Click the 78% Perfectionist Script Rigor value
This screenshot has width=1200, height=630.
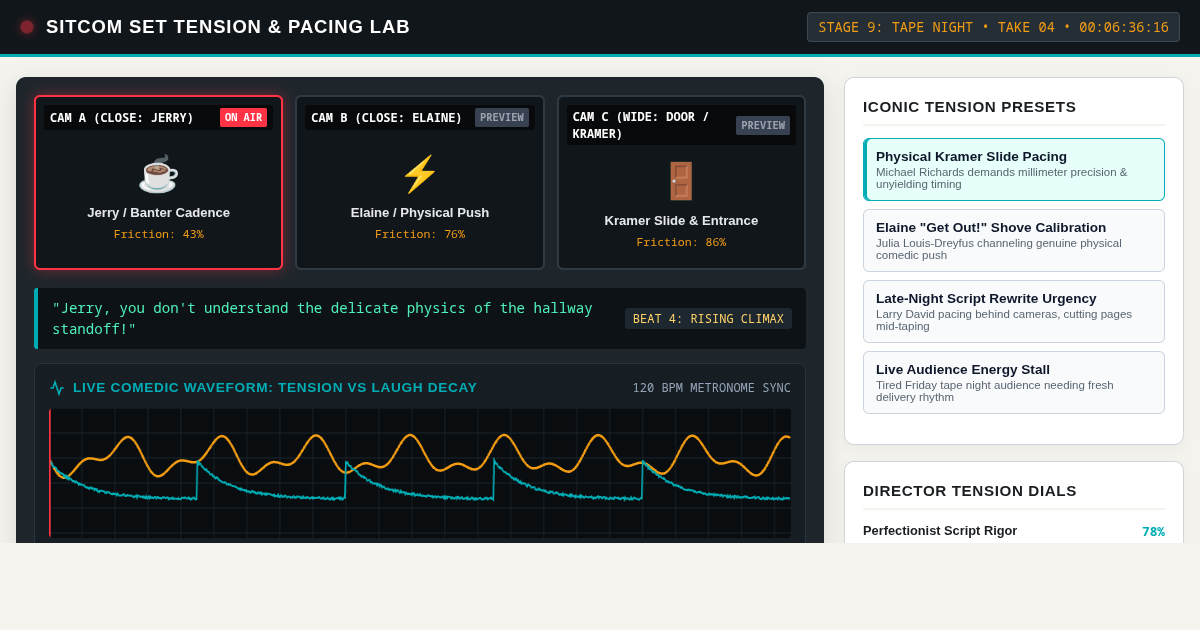click(1153, 532)
